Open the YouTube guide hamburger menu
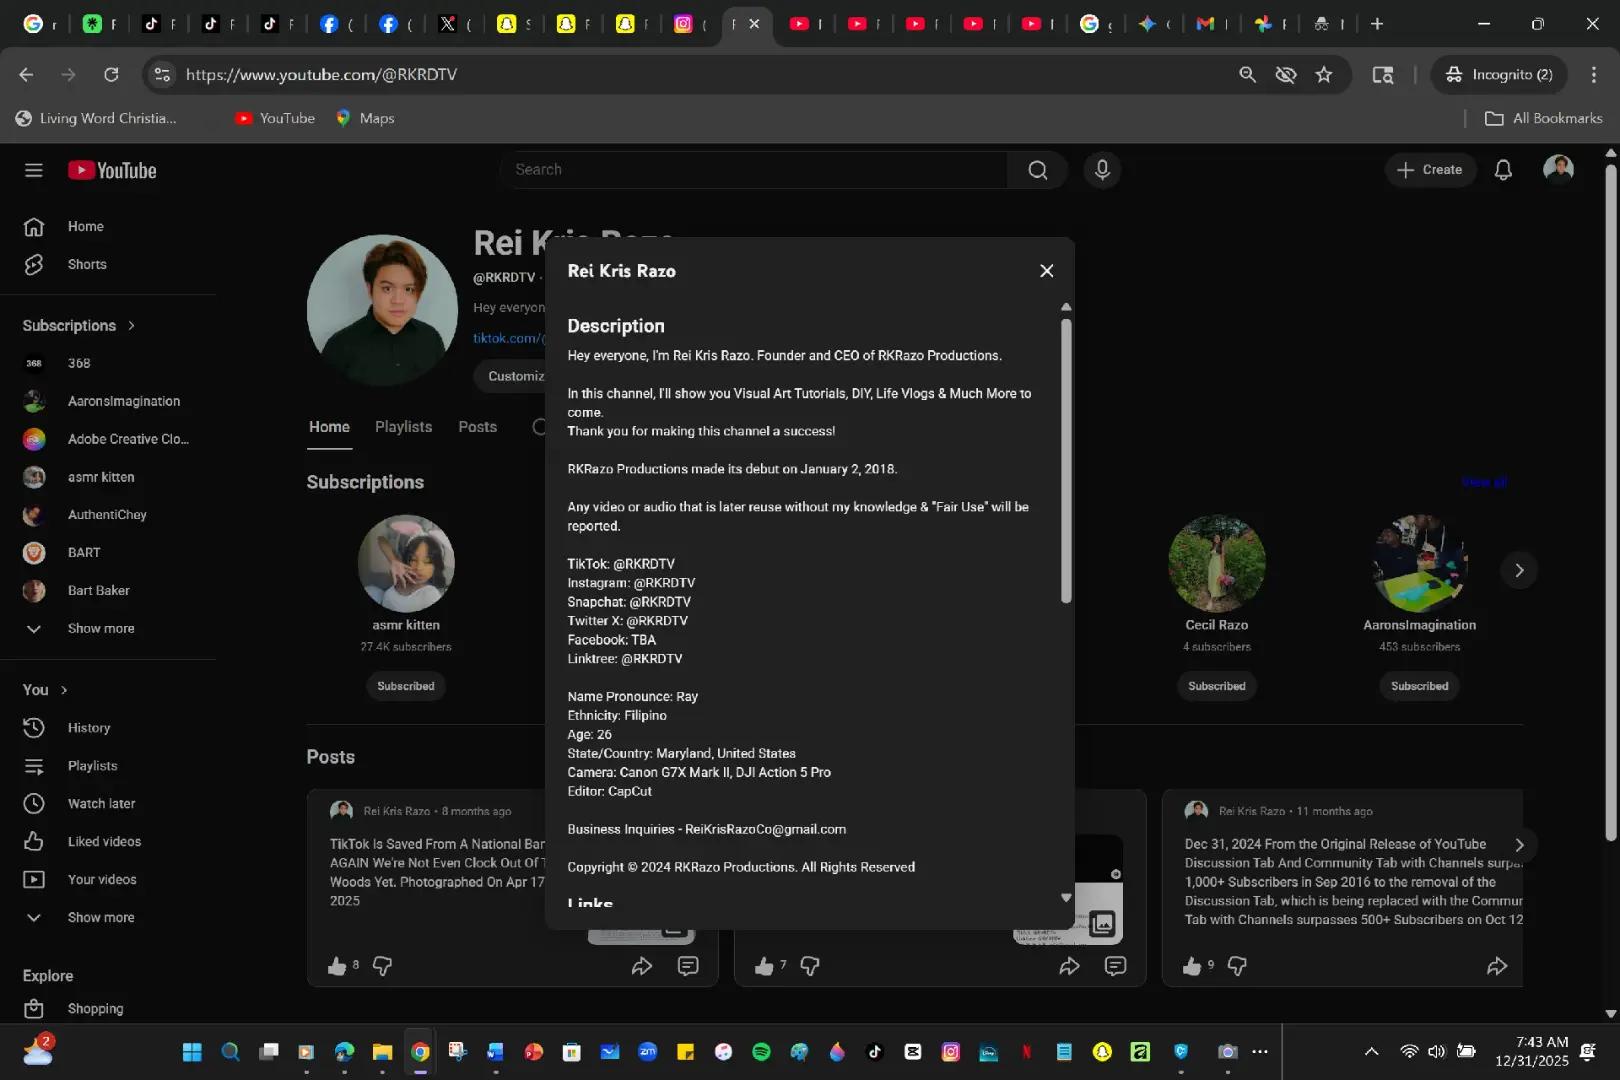The height and width of the screenshot is (1080, 1620). (34, 170)
